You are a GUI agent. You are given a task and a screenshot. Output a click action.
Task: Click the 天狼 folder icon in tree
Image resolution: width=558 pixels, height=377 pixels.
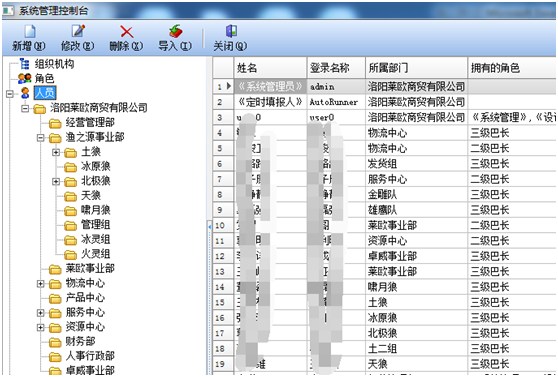point(70,196)
